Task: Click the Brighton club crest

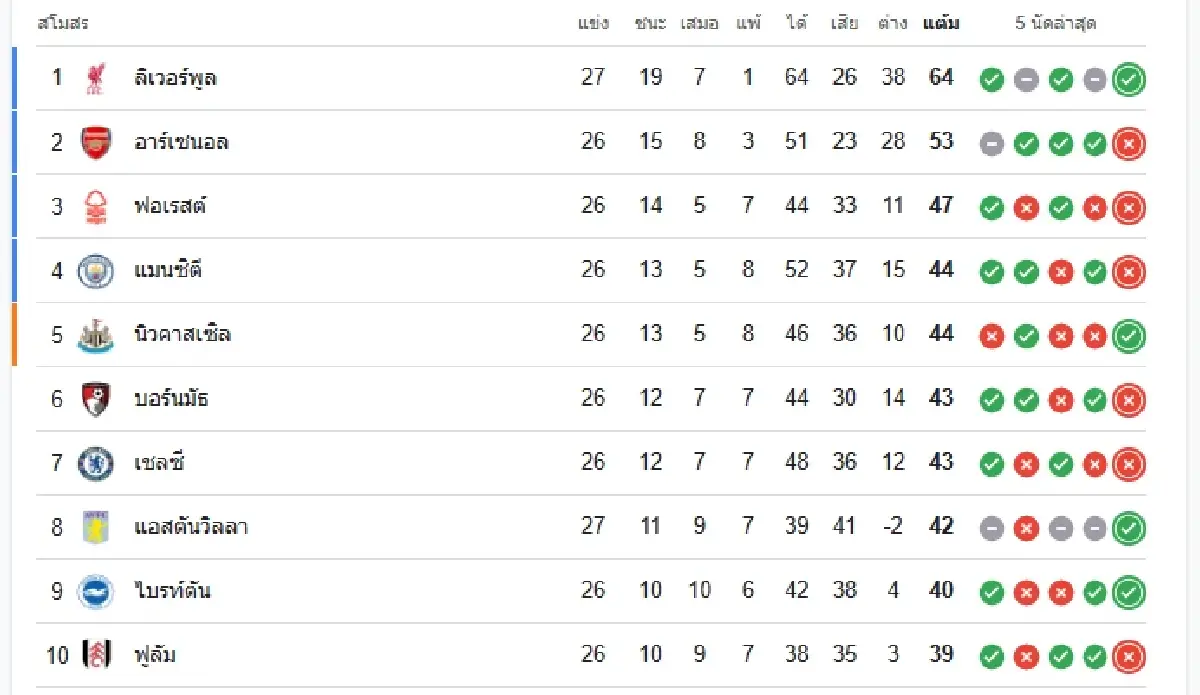Action: tap(95, 591)
